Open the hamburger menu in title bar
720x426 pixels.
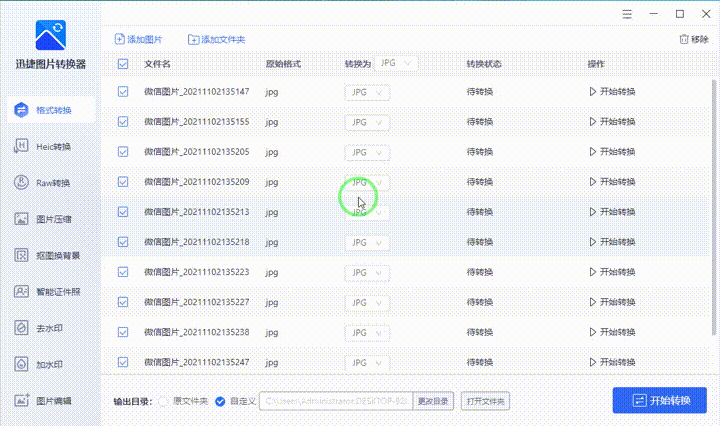627,14
